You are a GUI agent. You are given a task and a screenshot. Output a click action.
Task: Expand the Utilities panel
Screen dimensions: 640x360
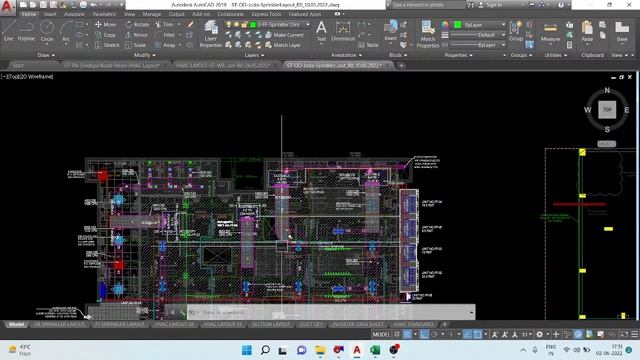(x=556, y=55)
